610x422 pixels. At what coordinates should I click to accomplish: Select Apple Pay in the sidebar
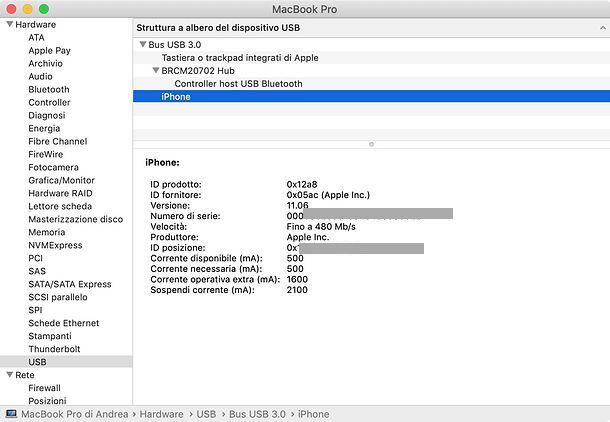coord(49,51)
